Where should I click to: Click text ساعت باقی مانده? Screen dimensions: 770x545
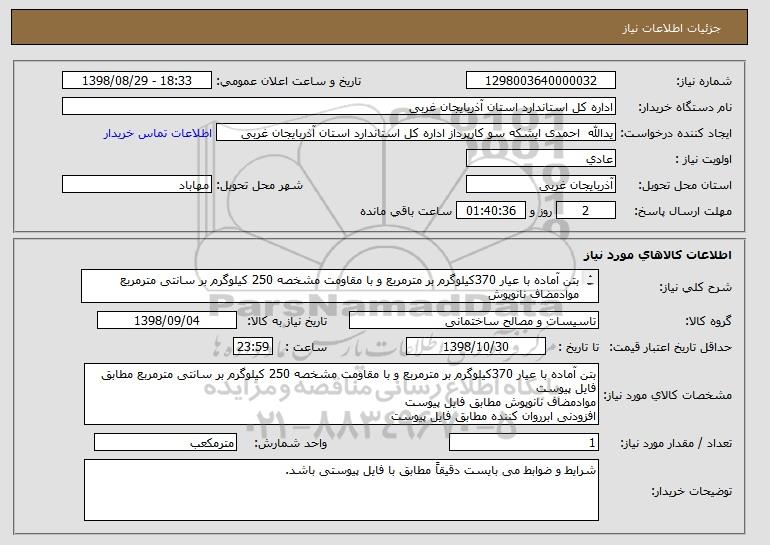[406, 211]
